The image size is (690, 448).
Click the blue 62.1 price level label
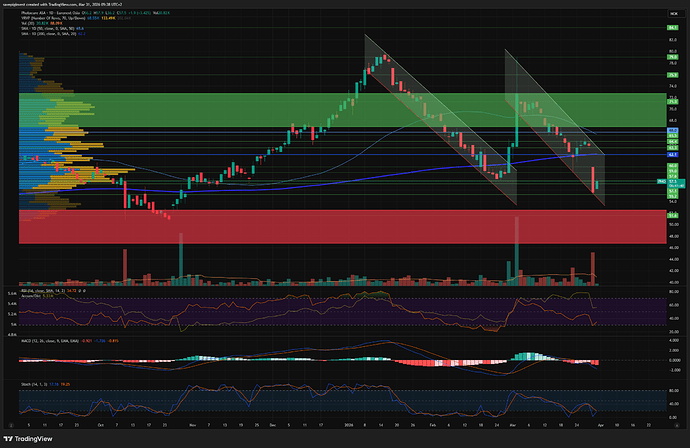[674, 155]
